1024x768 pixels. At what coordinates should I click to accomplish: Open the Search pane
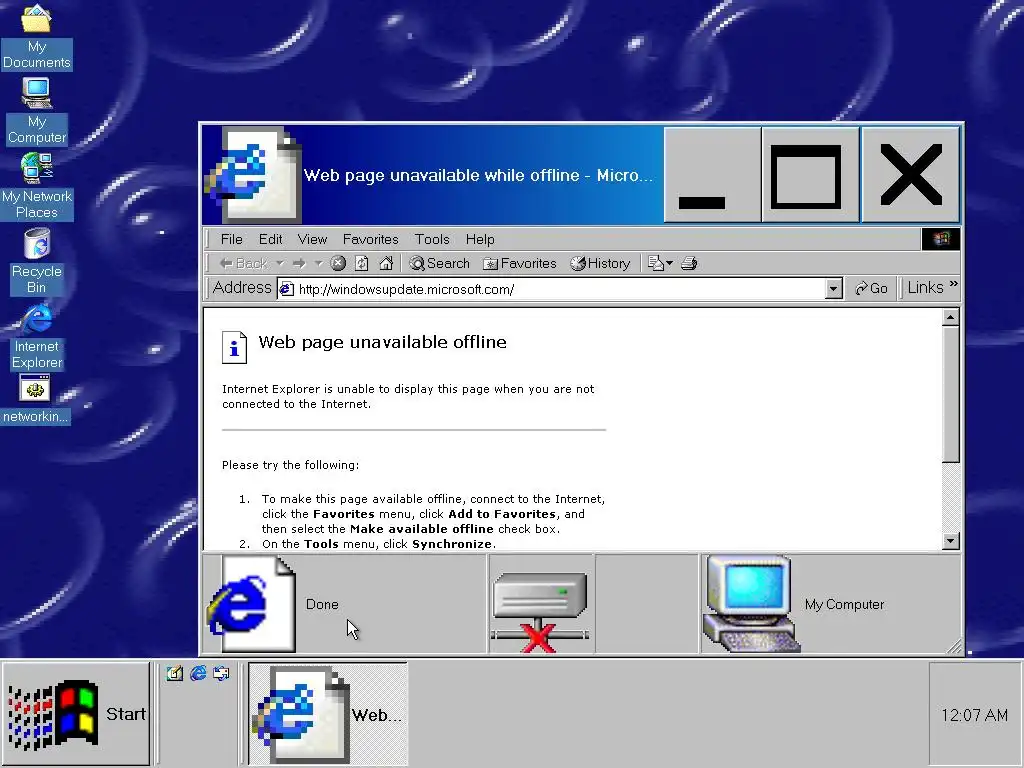pos(440,263)
